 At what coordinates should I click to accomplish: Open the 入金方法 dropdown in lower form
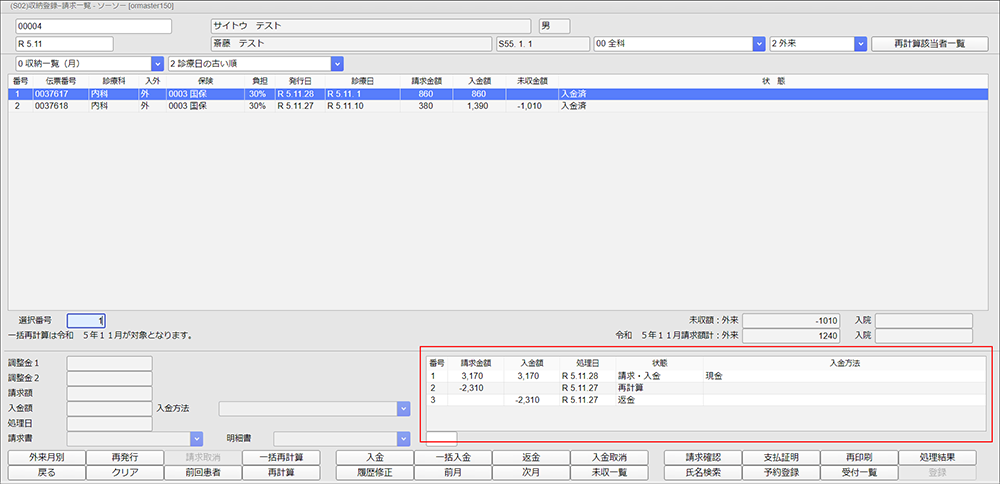pyautogui.click(x=403, y=408)
